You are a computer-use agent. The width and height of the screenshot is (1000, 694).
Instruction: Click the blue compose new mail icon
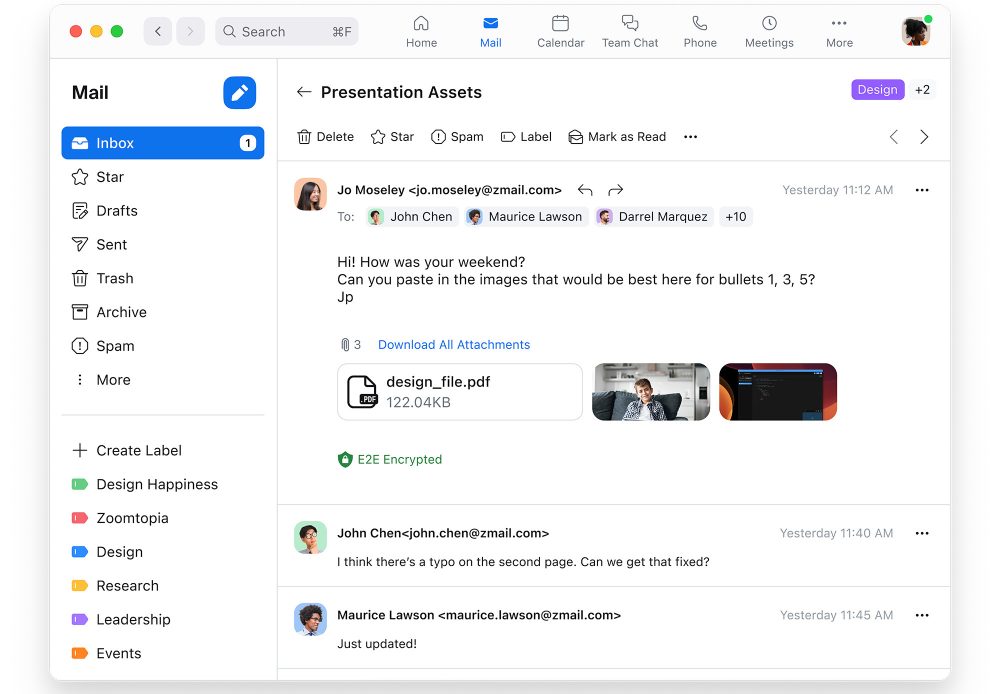coord(239,93)
